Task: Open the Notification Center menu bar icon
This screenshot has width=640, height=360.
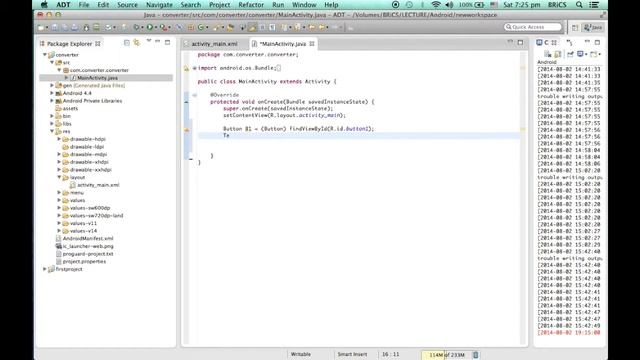Action: (594, 5)
